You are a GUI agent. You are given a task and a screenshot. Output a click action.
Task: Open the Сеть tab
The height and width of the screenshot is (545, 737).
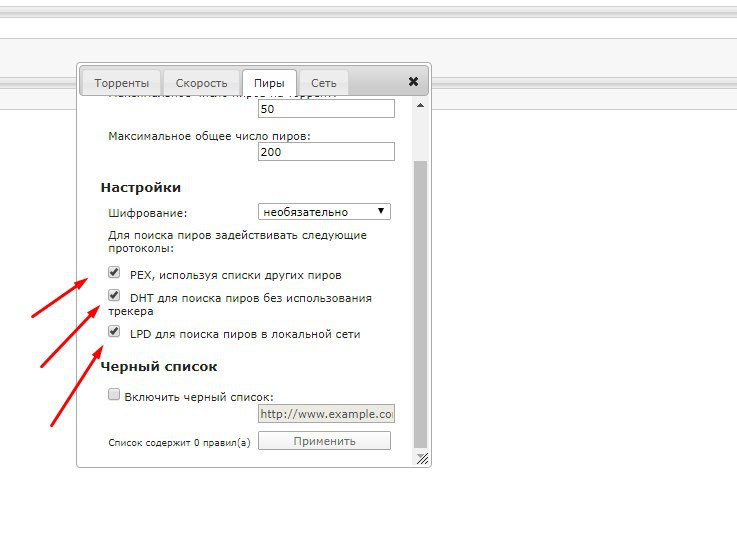[323, 83]
